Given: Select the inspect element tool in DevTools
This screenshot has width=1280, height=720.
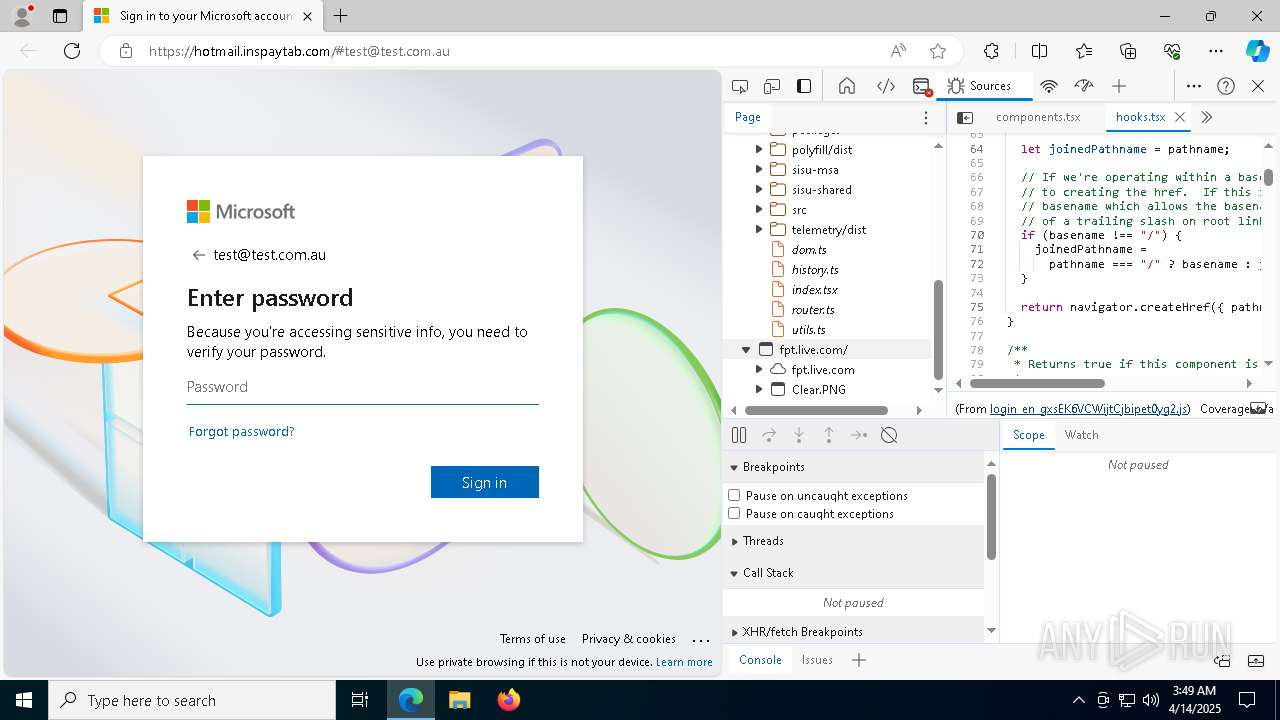Looking at the screenshot, I should (x=740, y=86).
